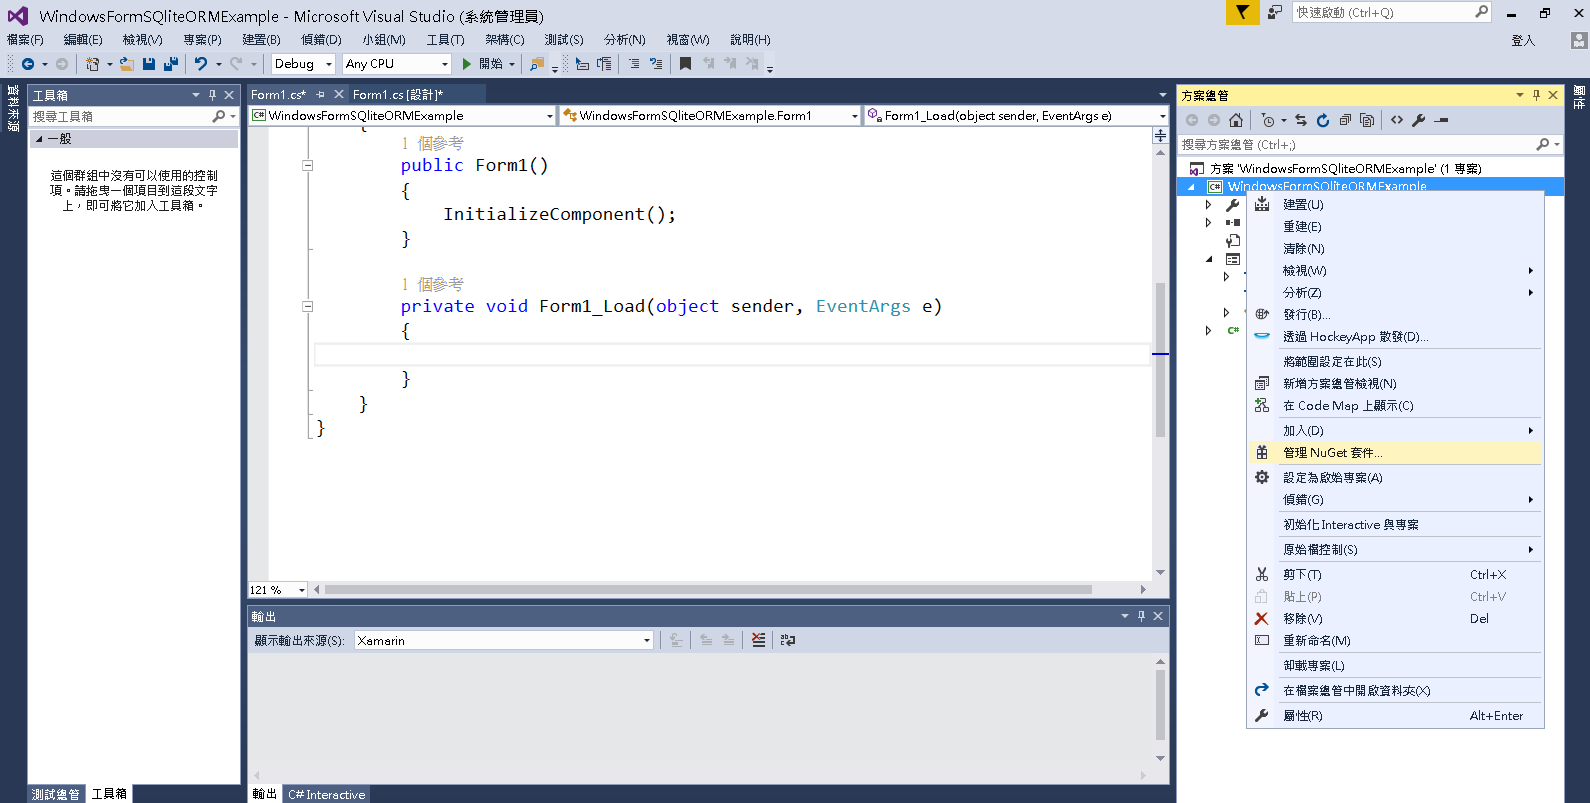This screenshot has height=803, width=1590.
Task: Open Properties with the wrench toolbar icon
Action: coord(1419,120)
